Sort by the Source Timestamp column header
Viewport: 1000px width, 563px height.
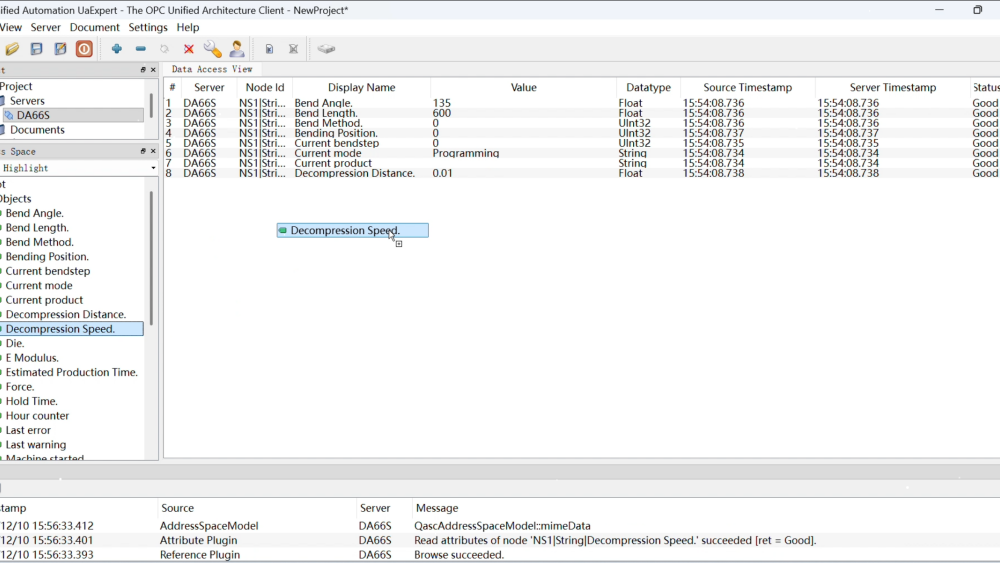747,88
